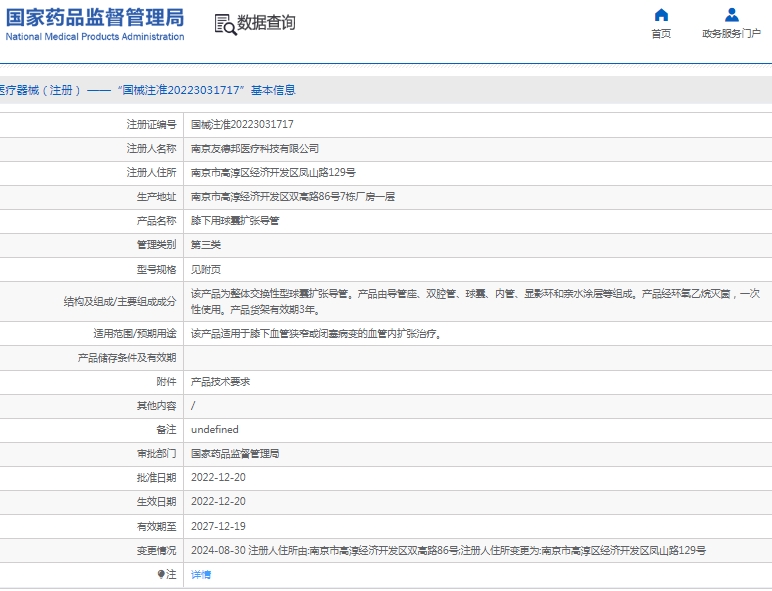
Task: Select approving department 国家药品监督管理局 value
Action: pyautogui.click(x=235, y=454)
